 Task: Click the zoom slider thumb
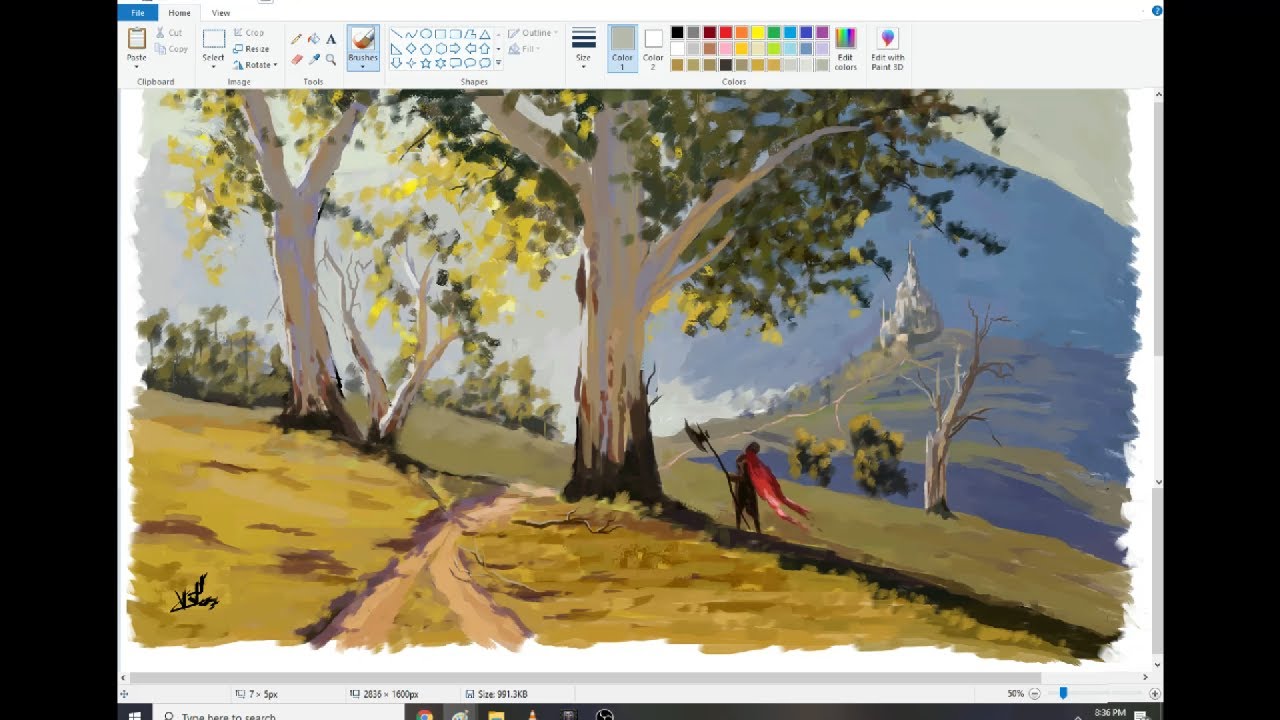point(1063,693)
